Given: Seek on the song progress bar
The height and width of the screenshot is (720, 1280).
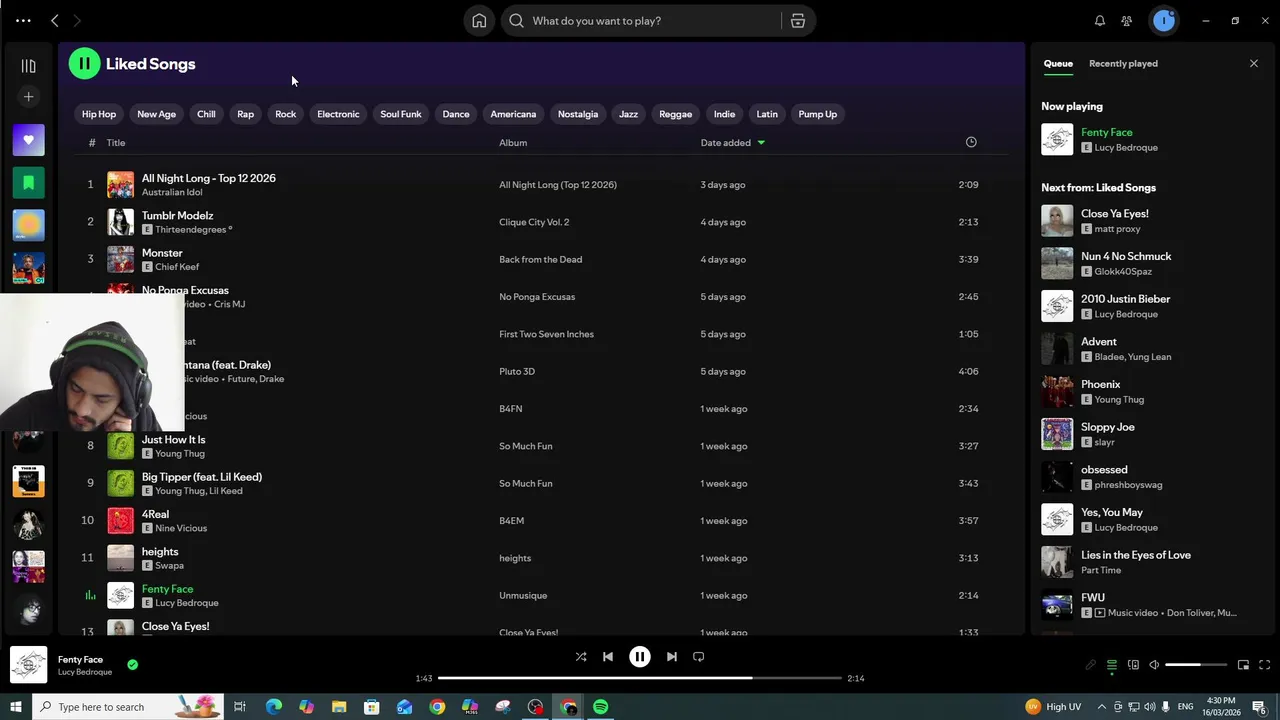Looking at the screenshot, I should [640, 678].
